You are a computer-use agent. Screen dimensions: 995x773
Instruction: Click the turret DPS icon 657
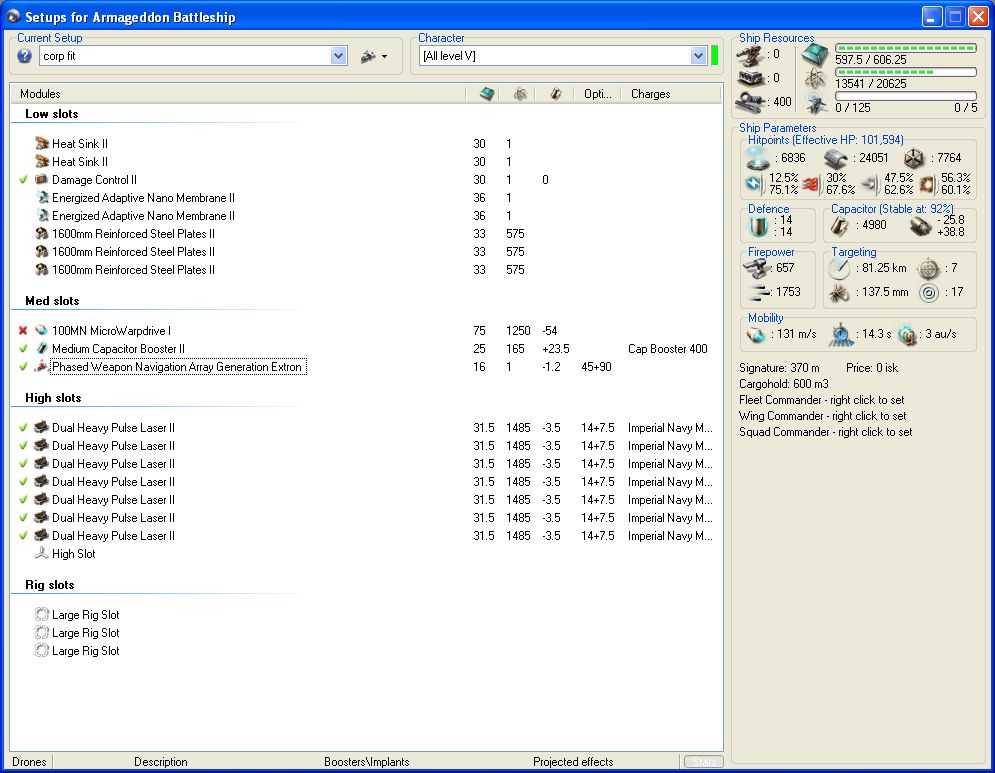[756, 268]
